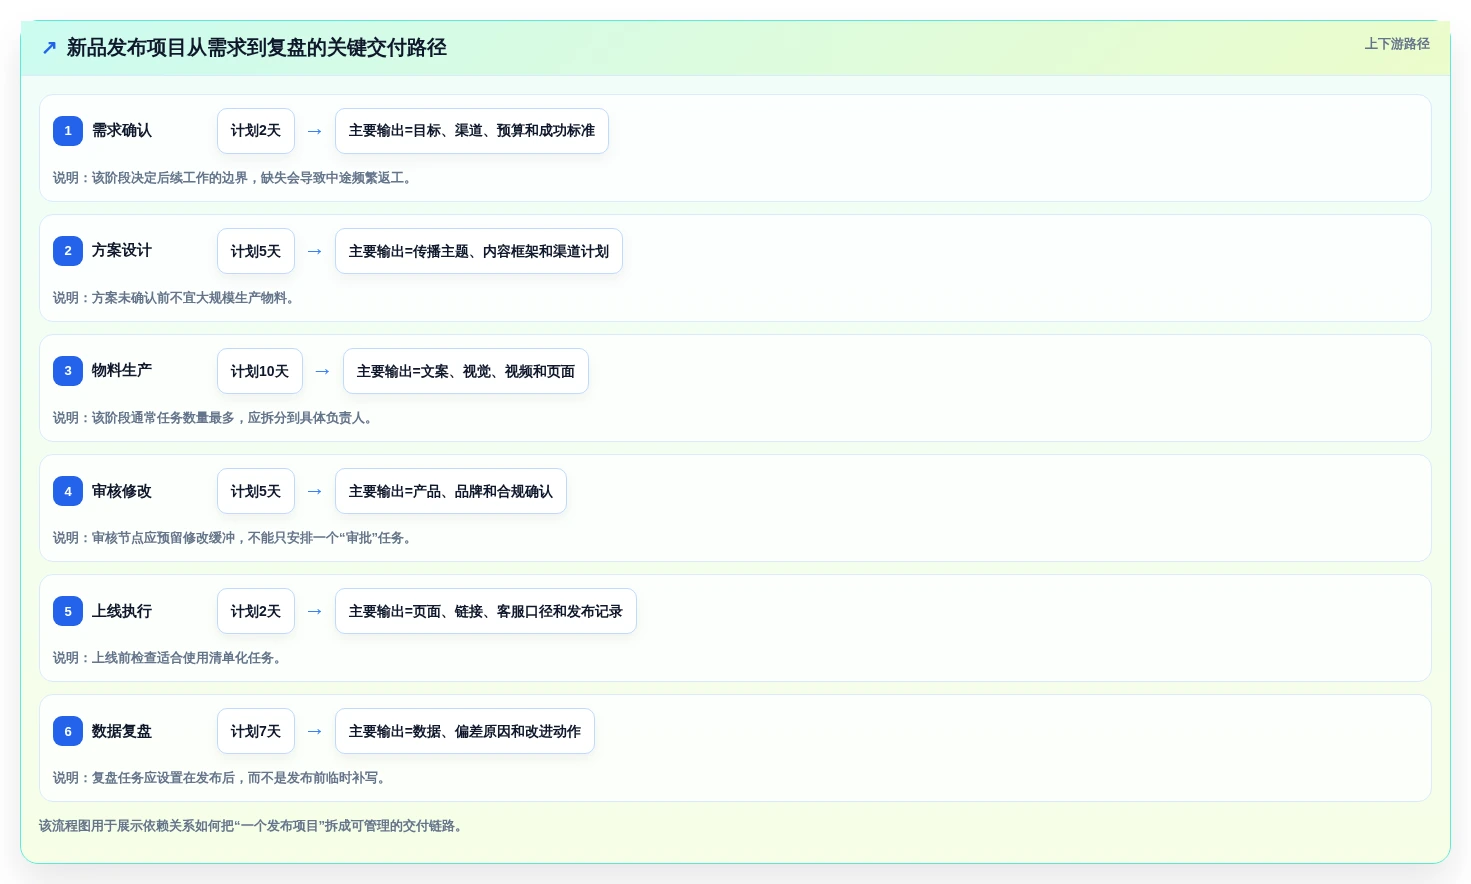Viewport: 1471px width, 884px height.
Task: Click the footer caption about 可管理的交付链路
Action: tap(252, 826)
